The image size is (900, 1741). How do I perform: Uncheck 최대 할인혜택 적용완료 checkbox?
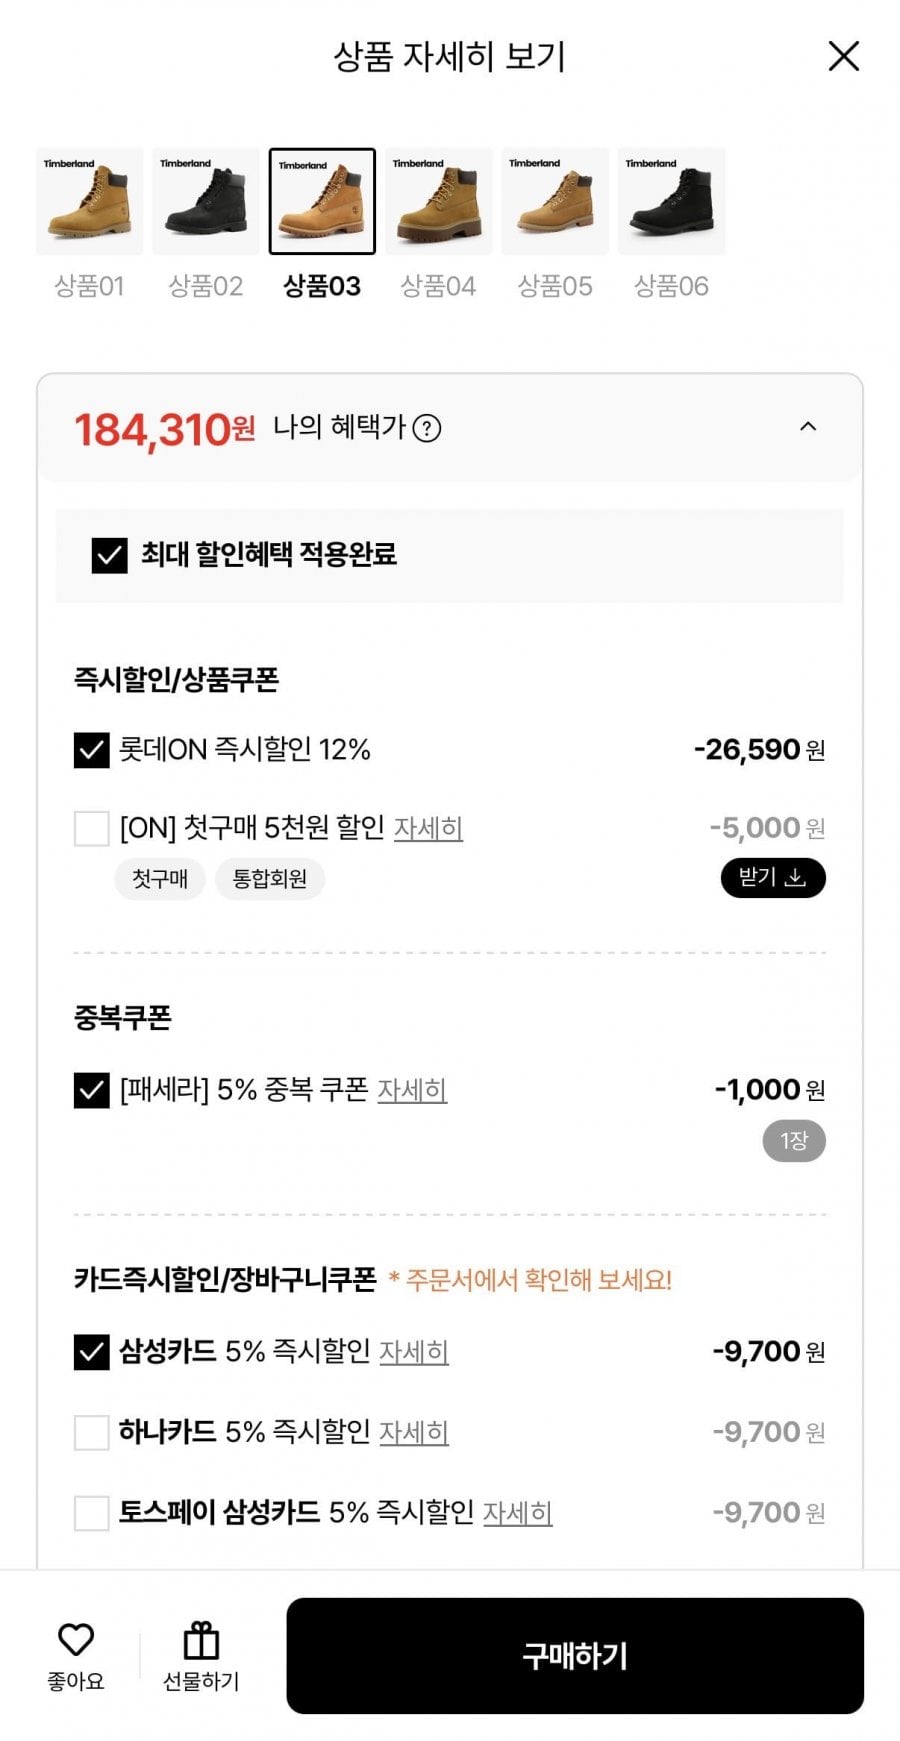click(x=109, y=555)
